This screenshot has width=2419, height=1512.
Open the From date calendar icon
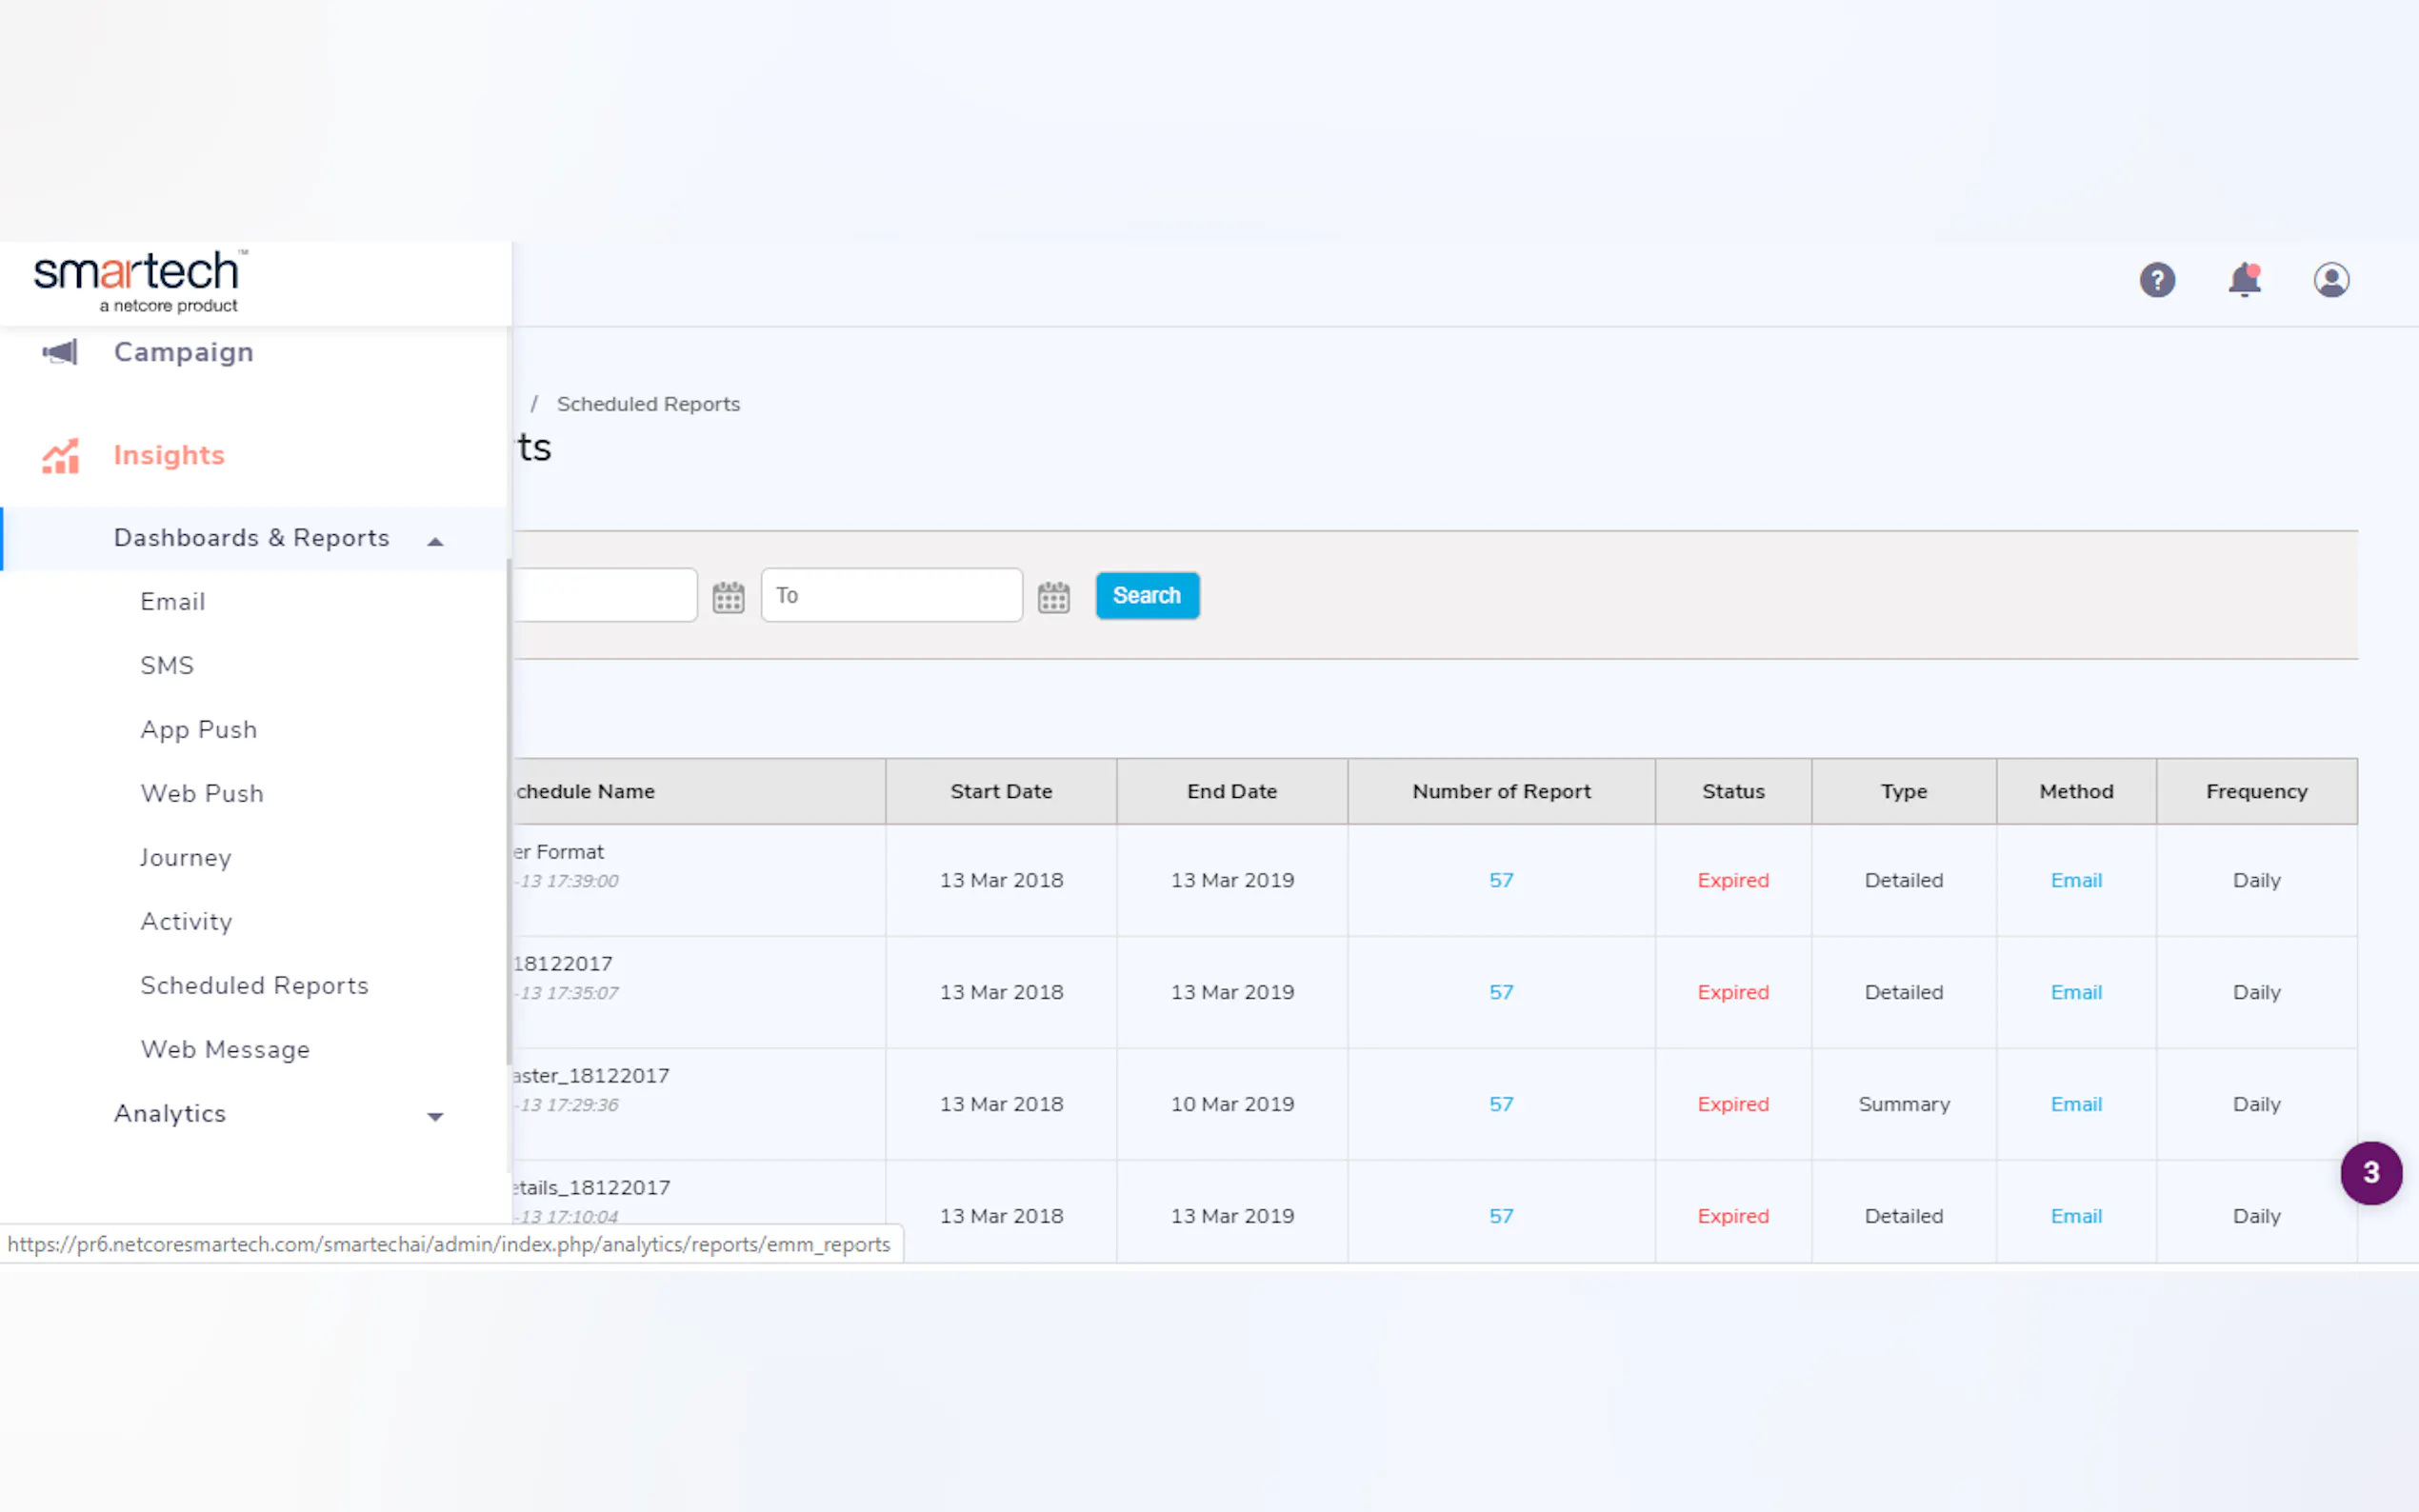pos(728,597)
